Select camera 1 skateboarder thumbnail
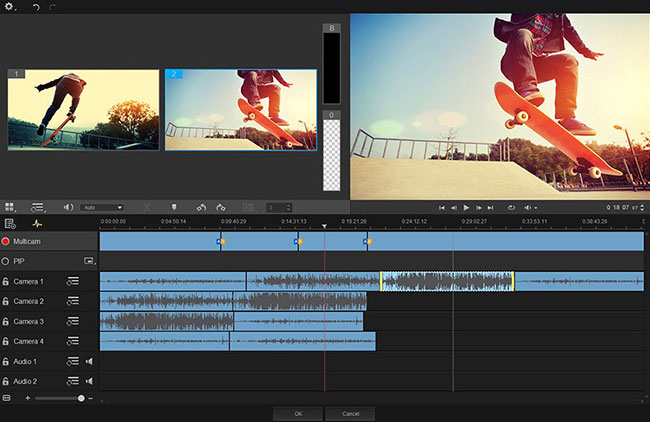Screen dimensions: 650x422 pyautogui.click(x=83, y=110)
